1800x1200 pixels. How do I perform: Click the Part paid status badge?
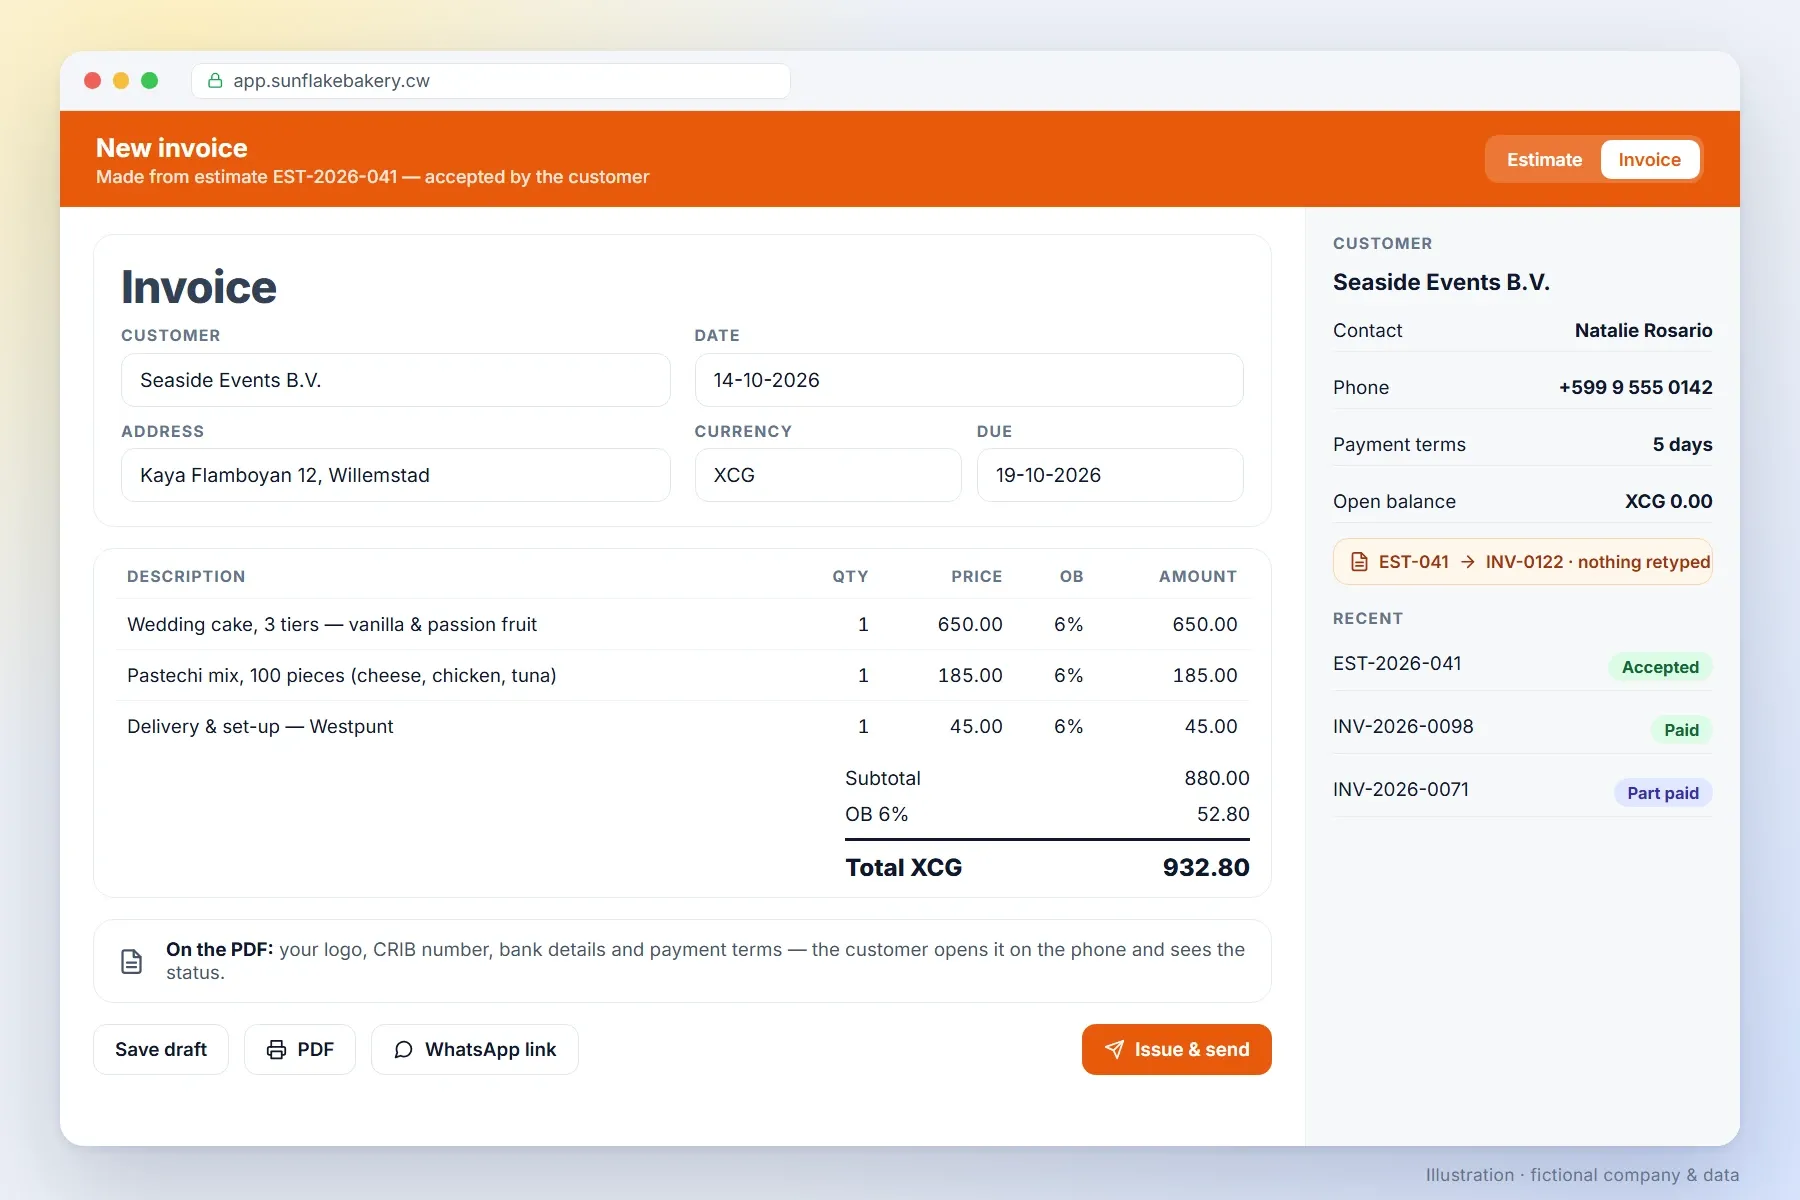click(x=1663, y=793)
